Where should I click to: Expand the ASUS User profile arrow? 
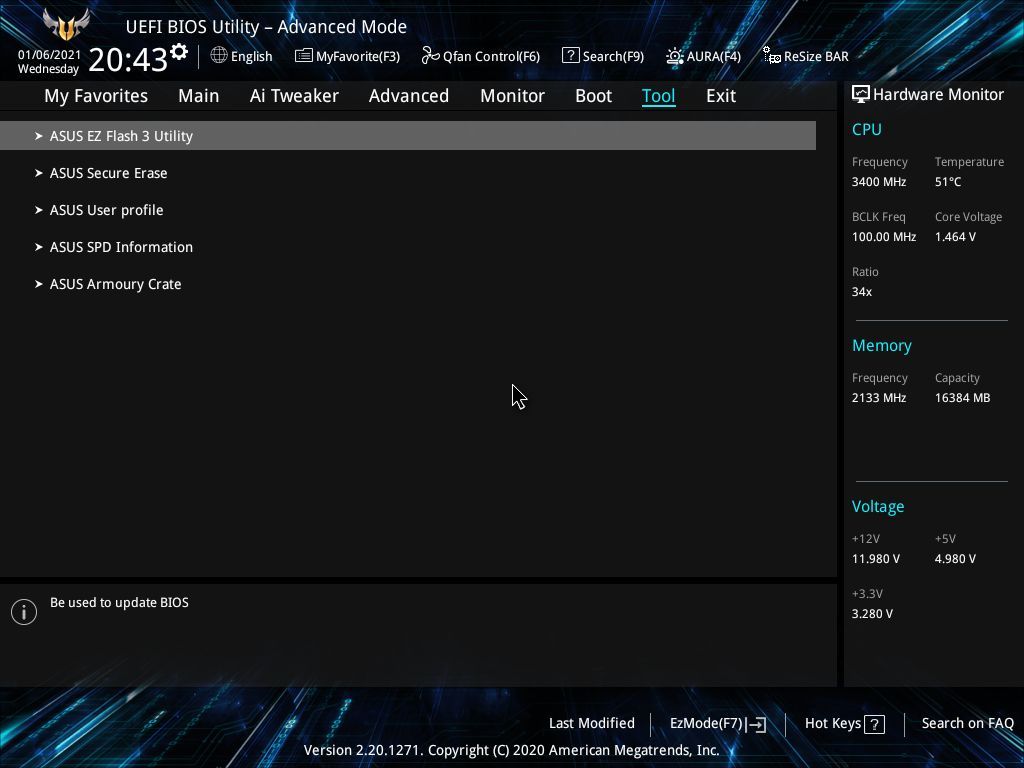tap(39, 210)
